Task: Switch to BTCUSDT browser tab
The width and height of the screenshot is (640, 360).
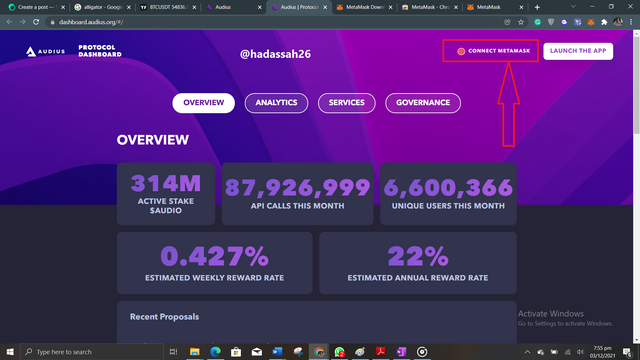Action: click(167, 7)
